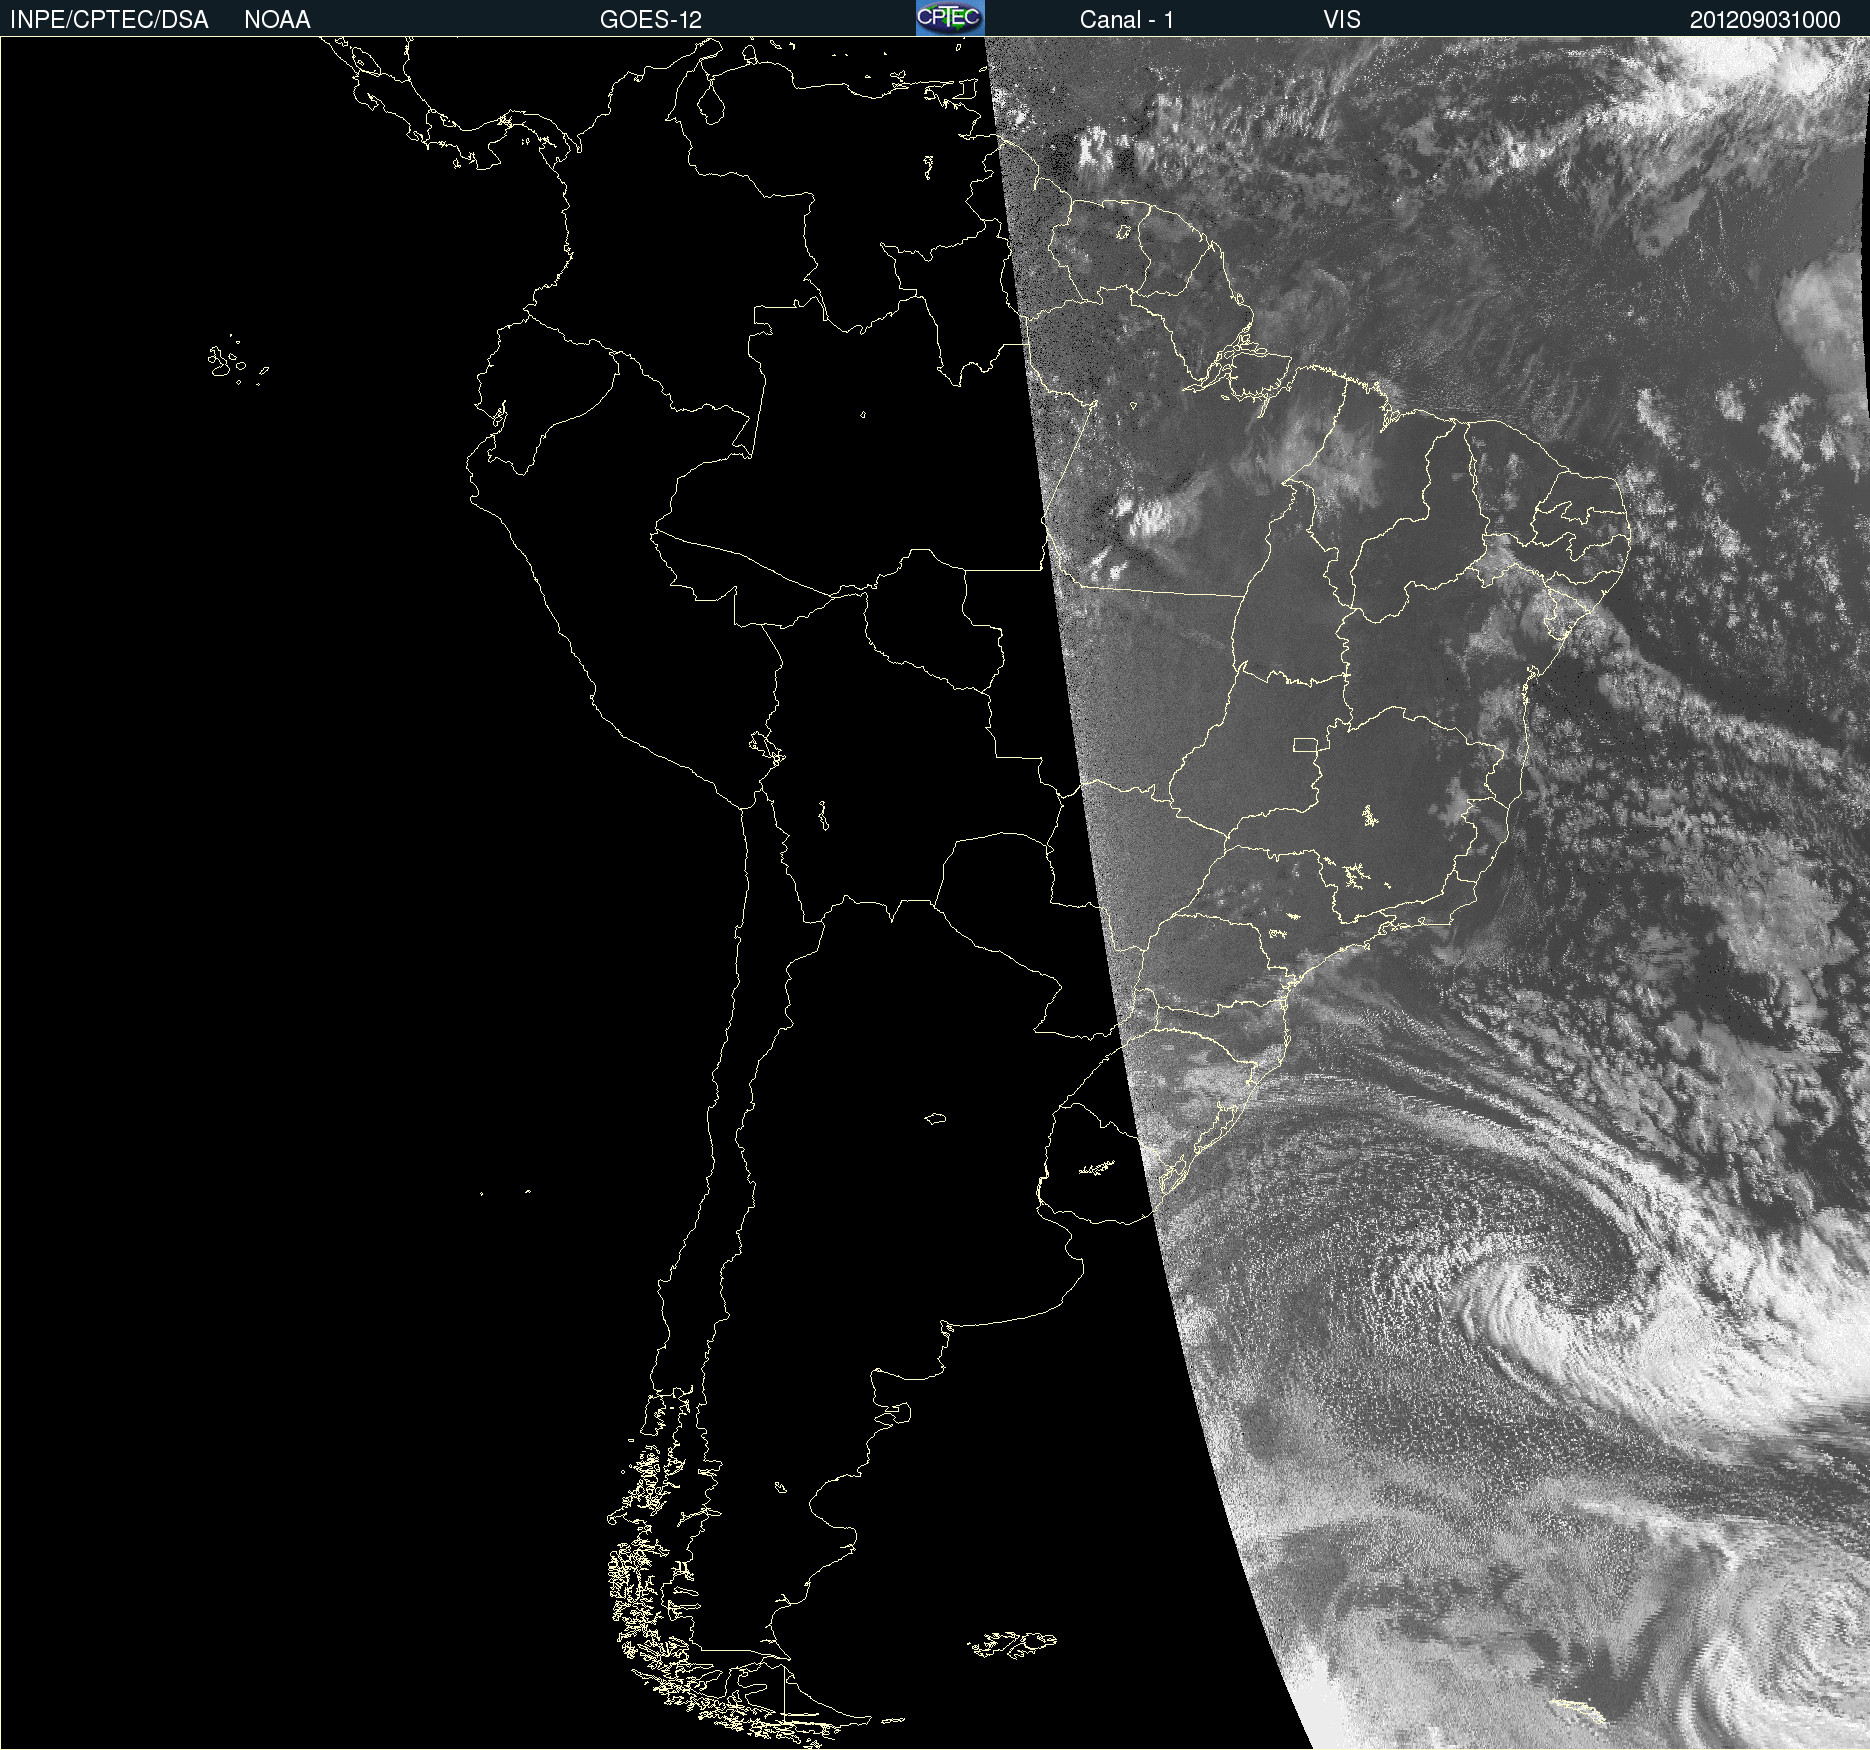Select the INPE/CPTEC/DSA header text
Screen dimensions: 1870x1750
[109, 20]
